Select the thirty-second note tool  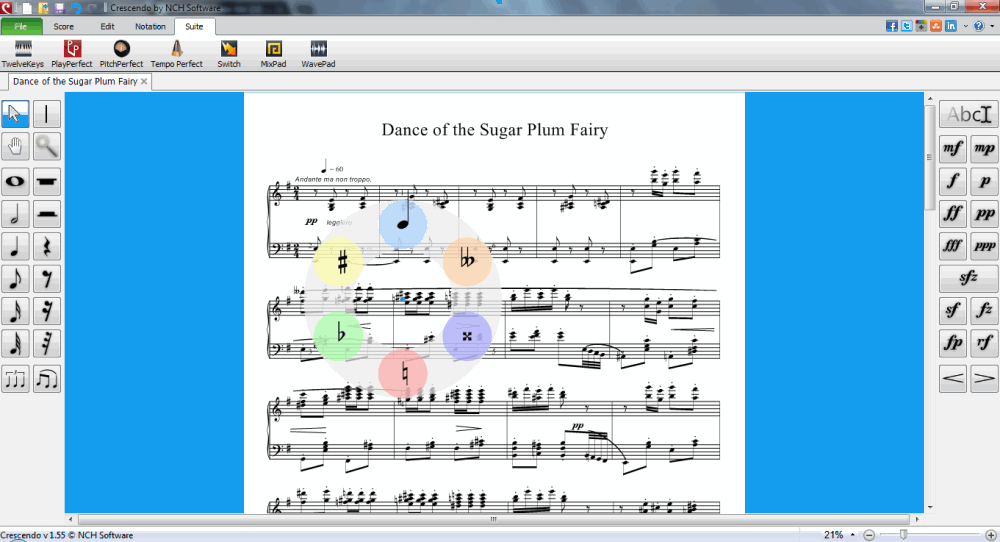tap(15, 344)
